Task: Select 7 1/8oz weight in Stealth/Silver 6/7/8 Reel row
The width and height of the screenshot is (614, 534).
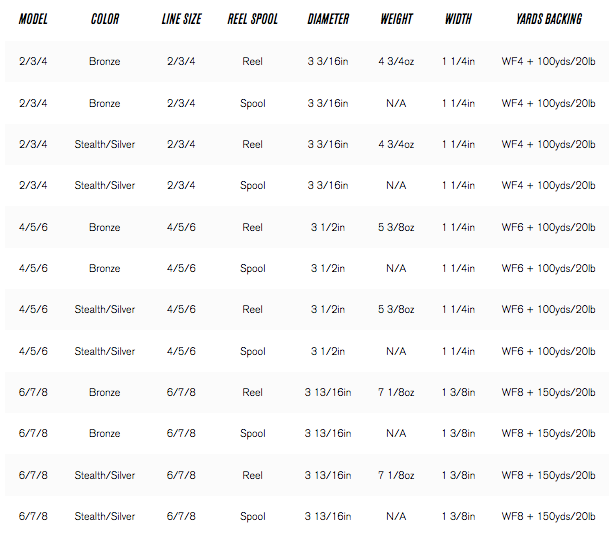Action: click(x=396, y=475)
